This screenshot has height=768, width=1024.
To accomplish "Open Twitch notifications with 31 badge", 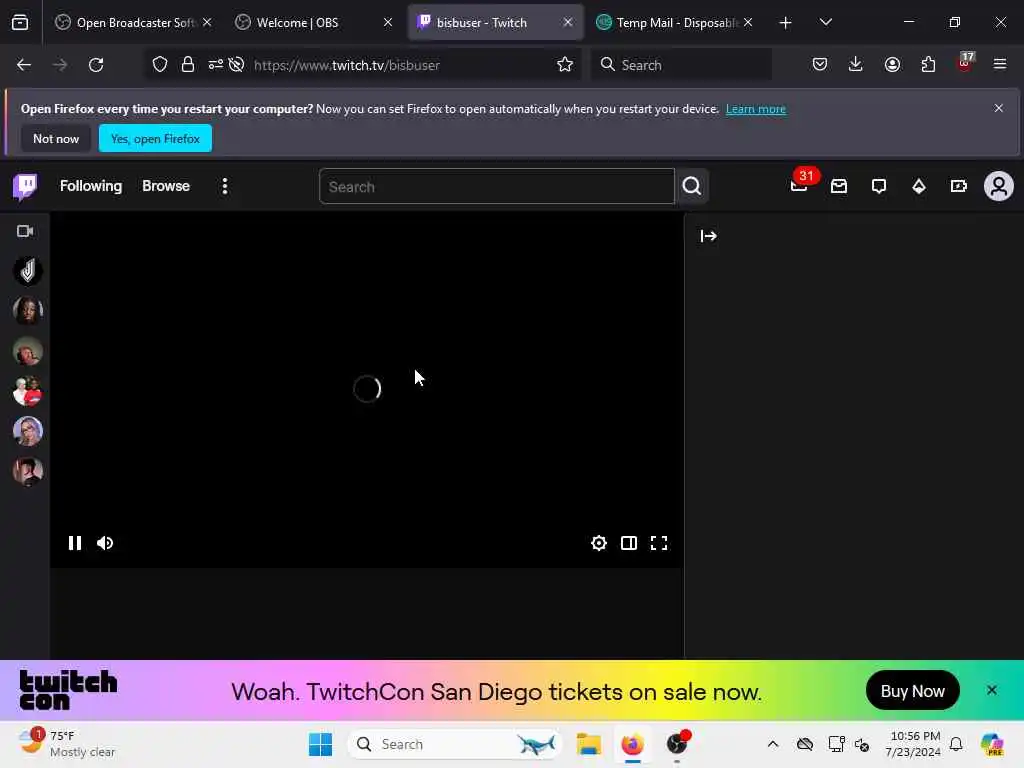I will [799, 186].
